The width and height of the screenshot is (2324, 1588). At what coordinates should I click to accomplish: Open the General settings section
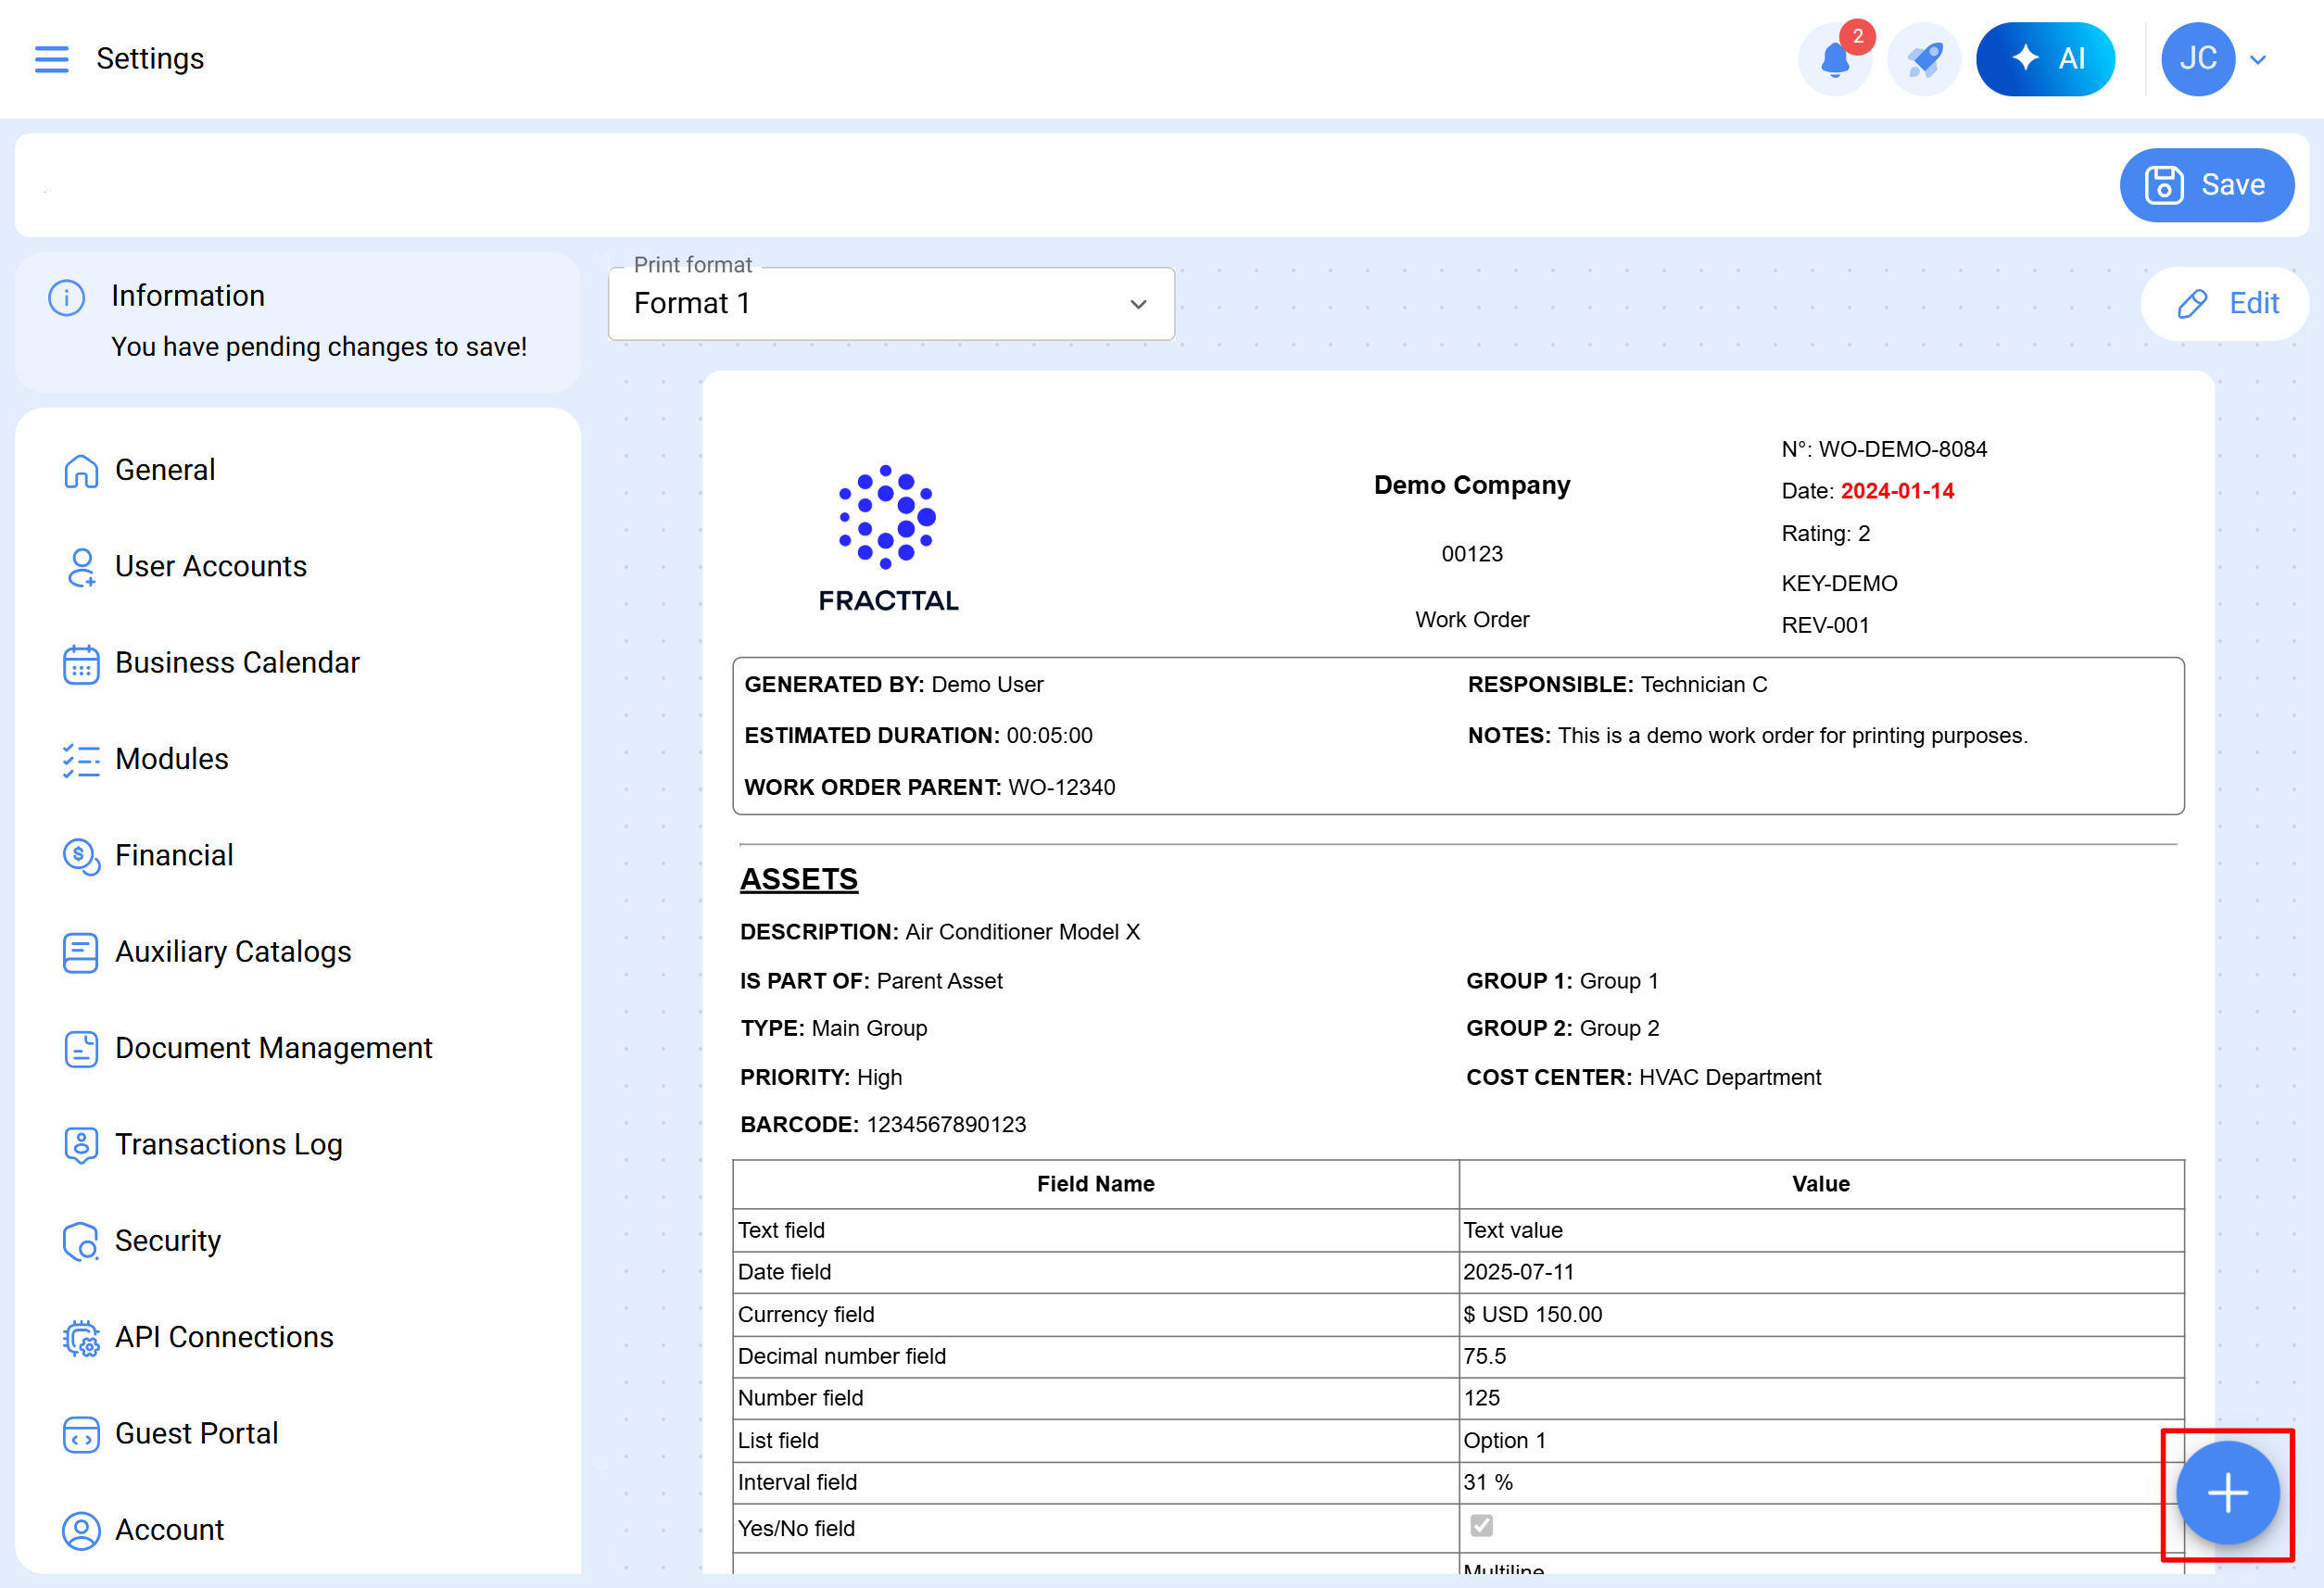click(x=165, y=469)
